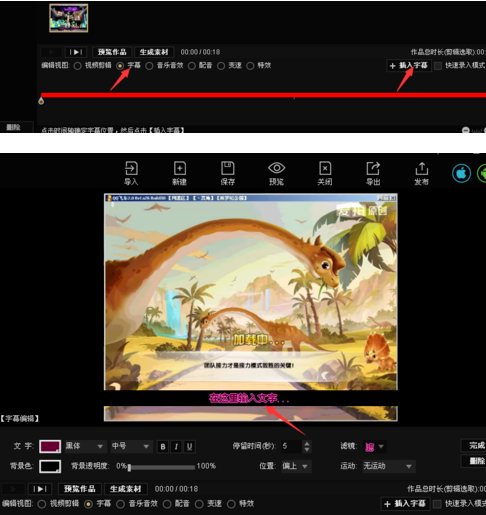Open the 无运动 motion dropdown
486x515 pixels.
click(388, 466)
